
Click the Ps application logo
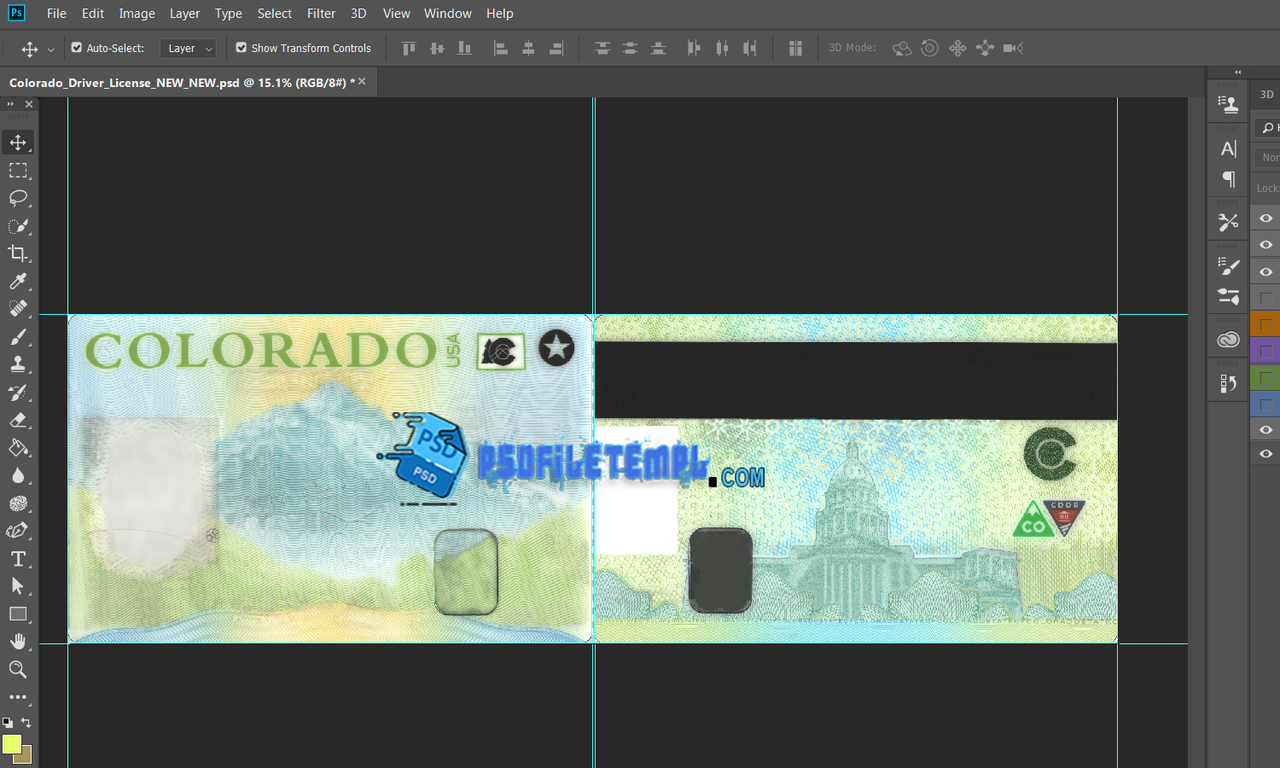[16, 13]
